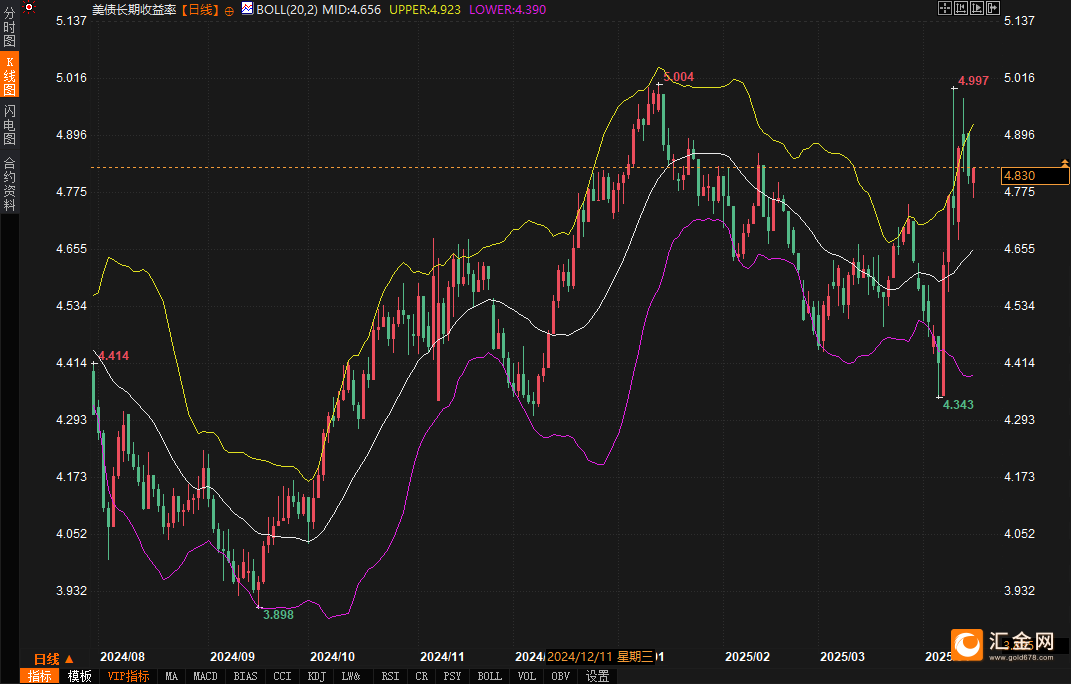Click the 2025/03 date axis label

pos(842,657)
